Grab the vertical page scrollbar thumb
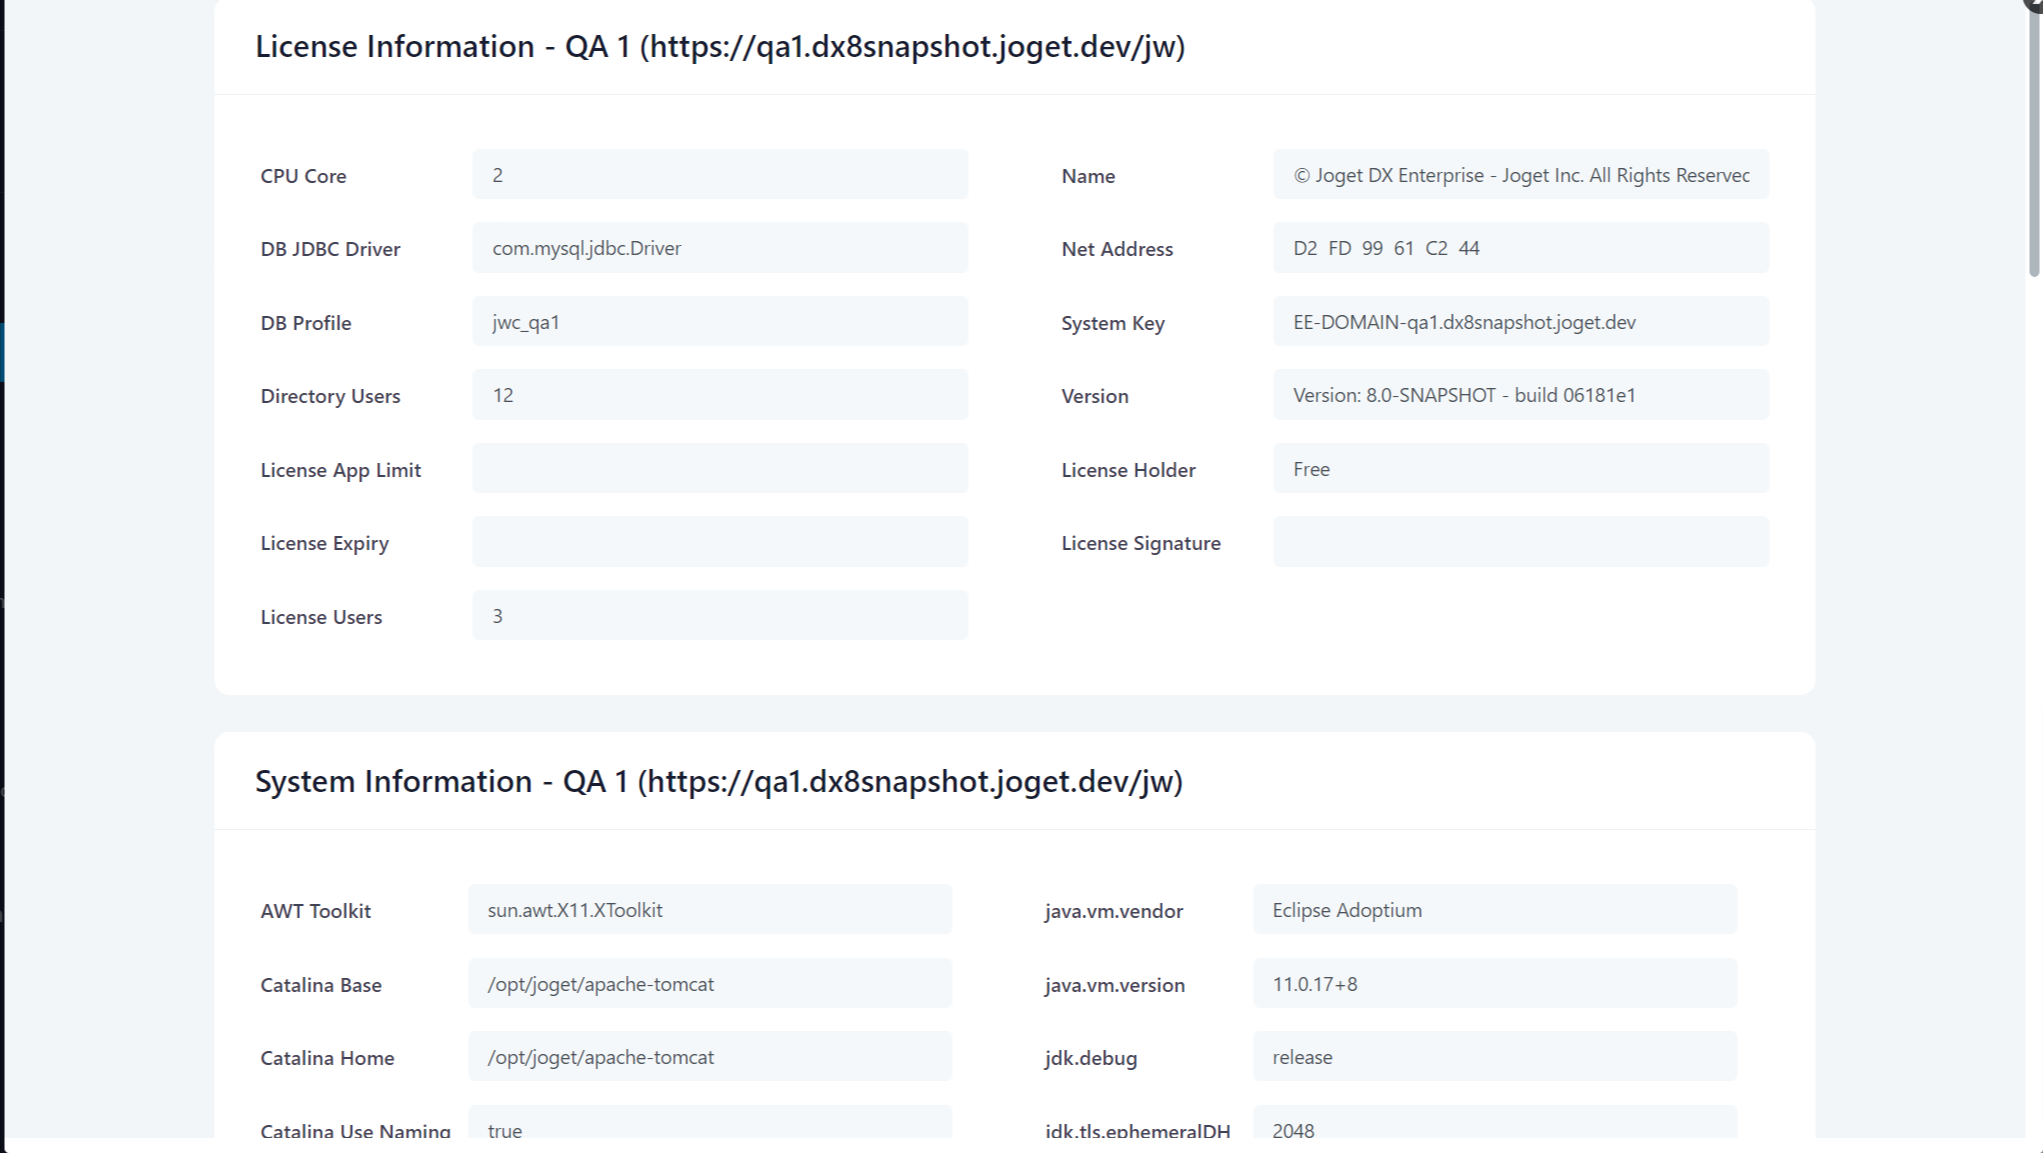Screen dimensions: 2043x1153 (2033, 140)
